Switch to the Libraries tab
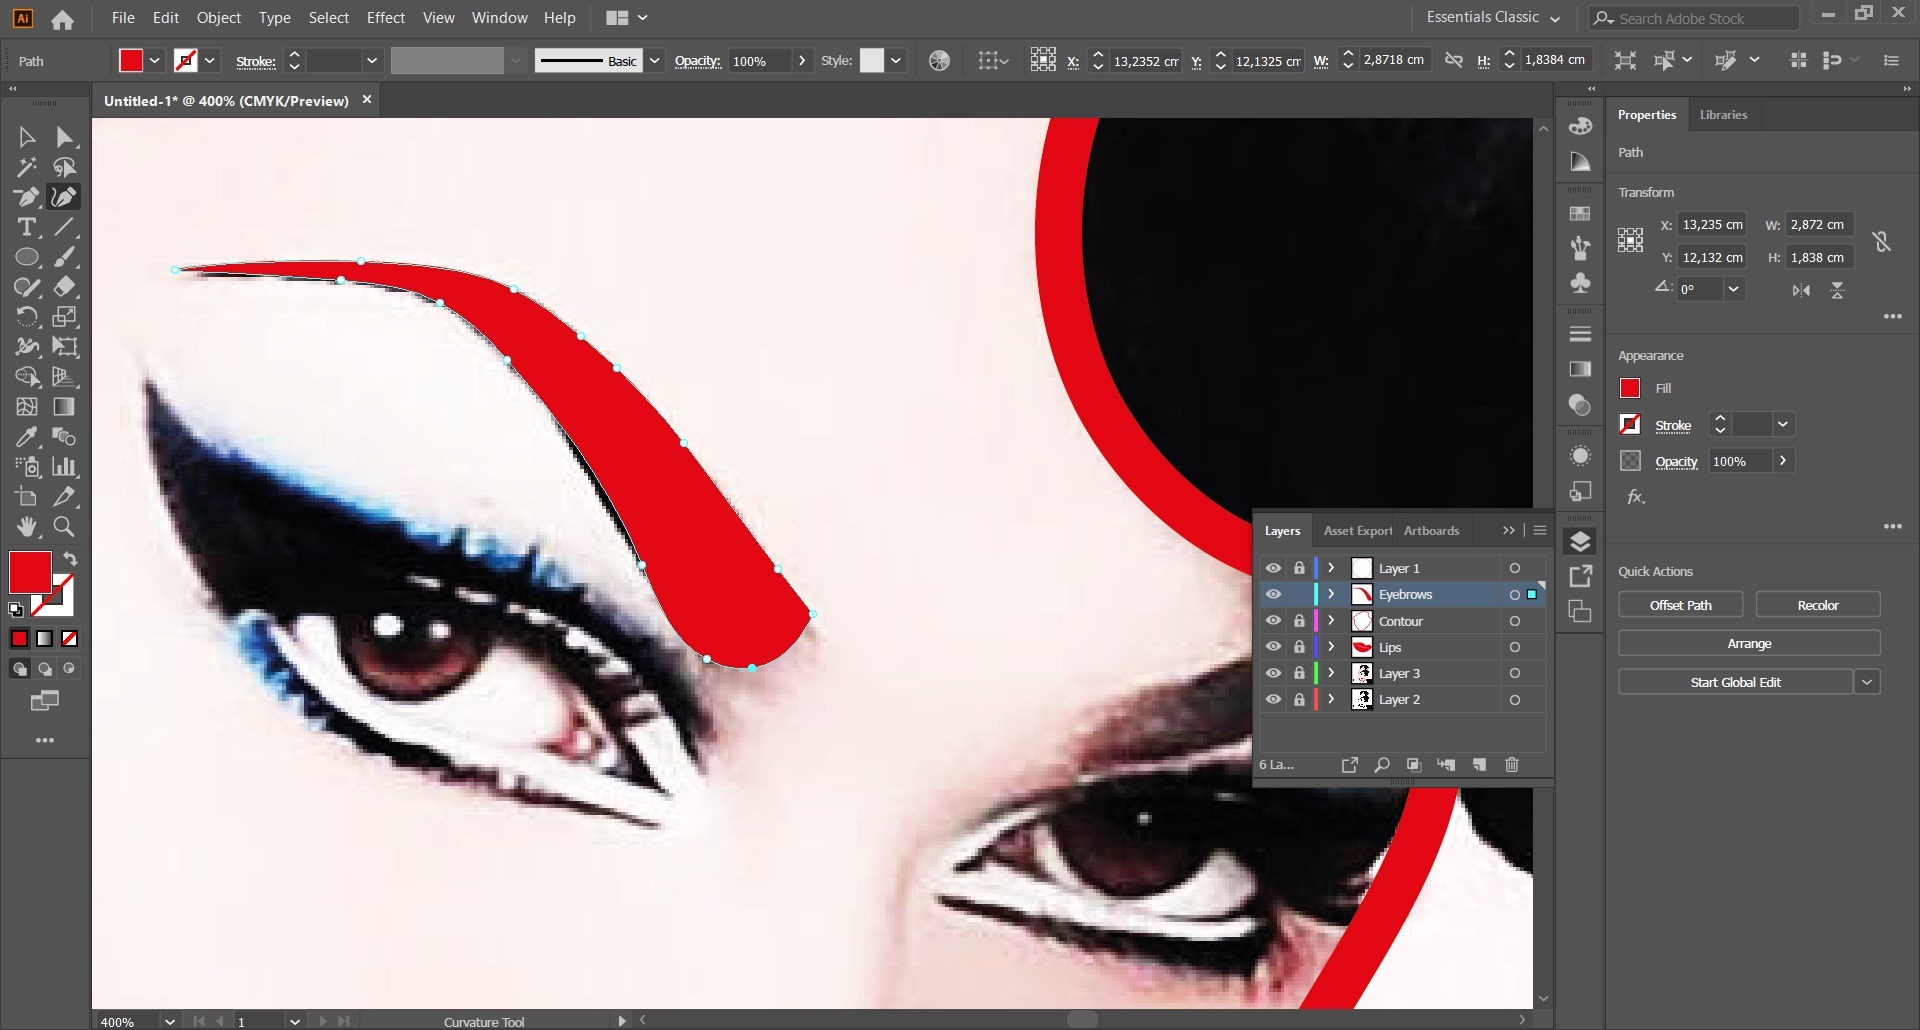The height and width of the screenshot is (1030, 1920). (1723, 115)
